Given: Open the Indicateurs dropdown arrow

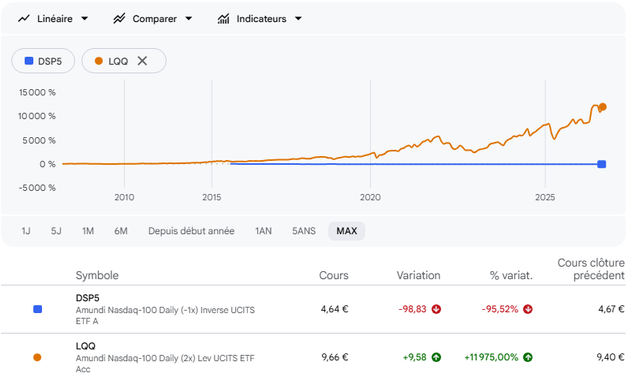Looking at the screenshot, I should click(298, 18).
